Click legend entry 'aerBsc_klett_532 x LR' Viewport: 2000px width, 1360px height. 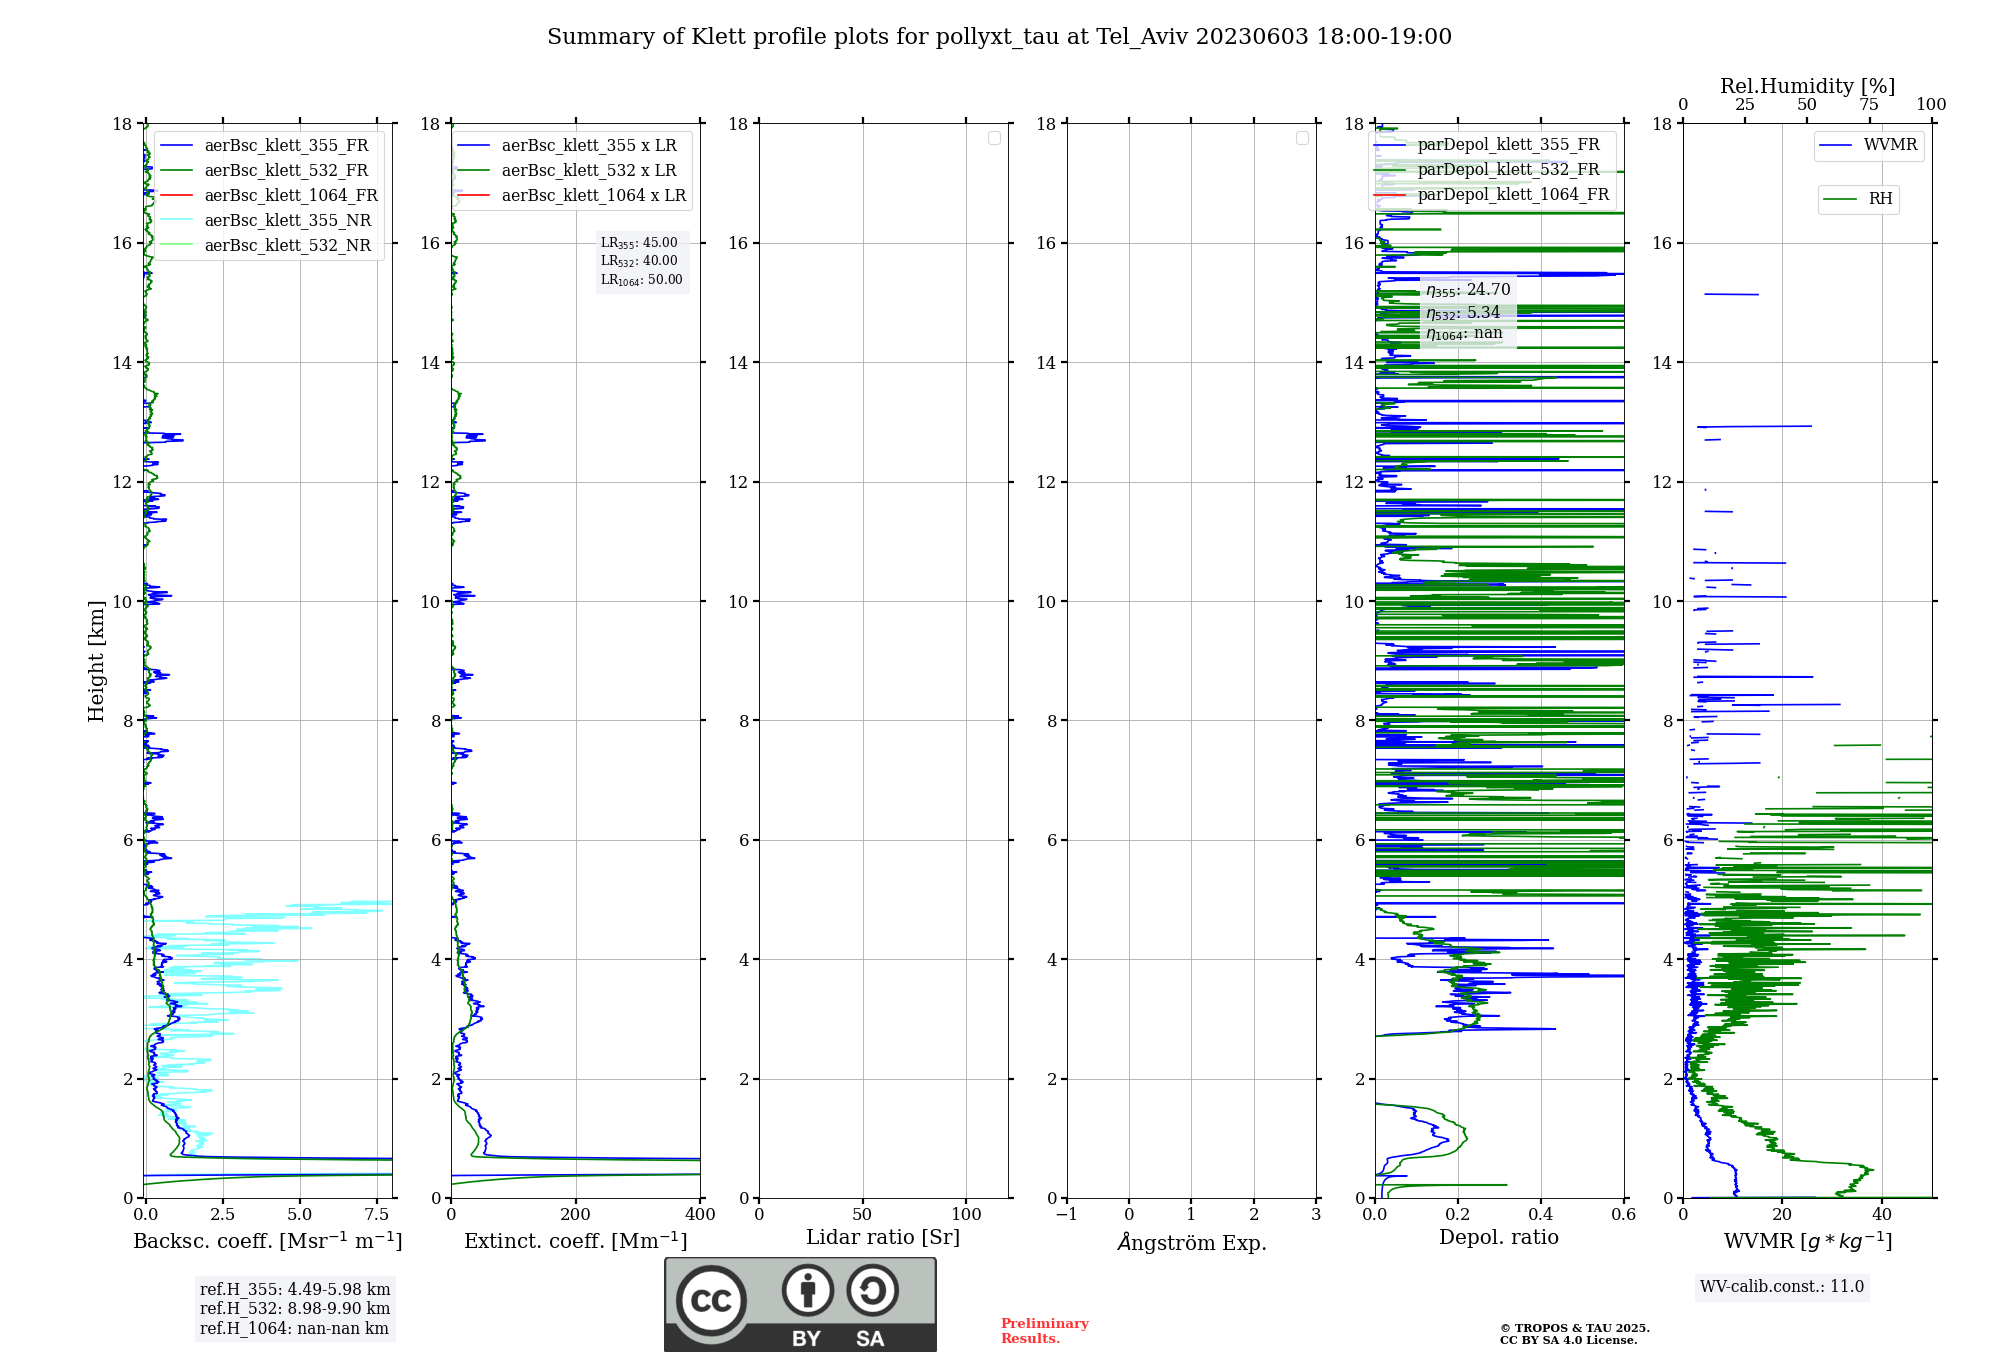pos(568,171)
